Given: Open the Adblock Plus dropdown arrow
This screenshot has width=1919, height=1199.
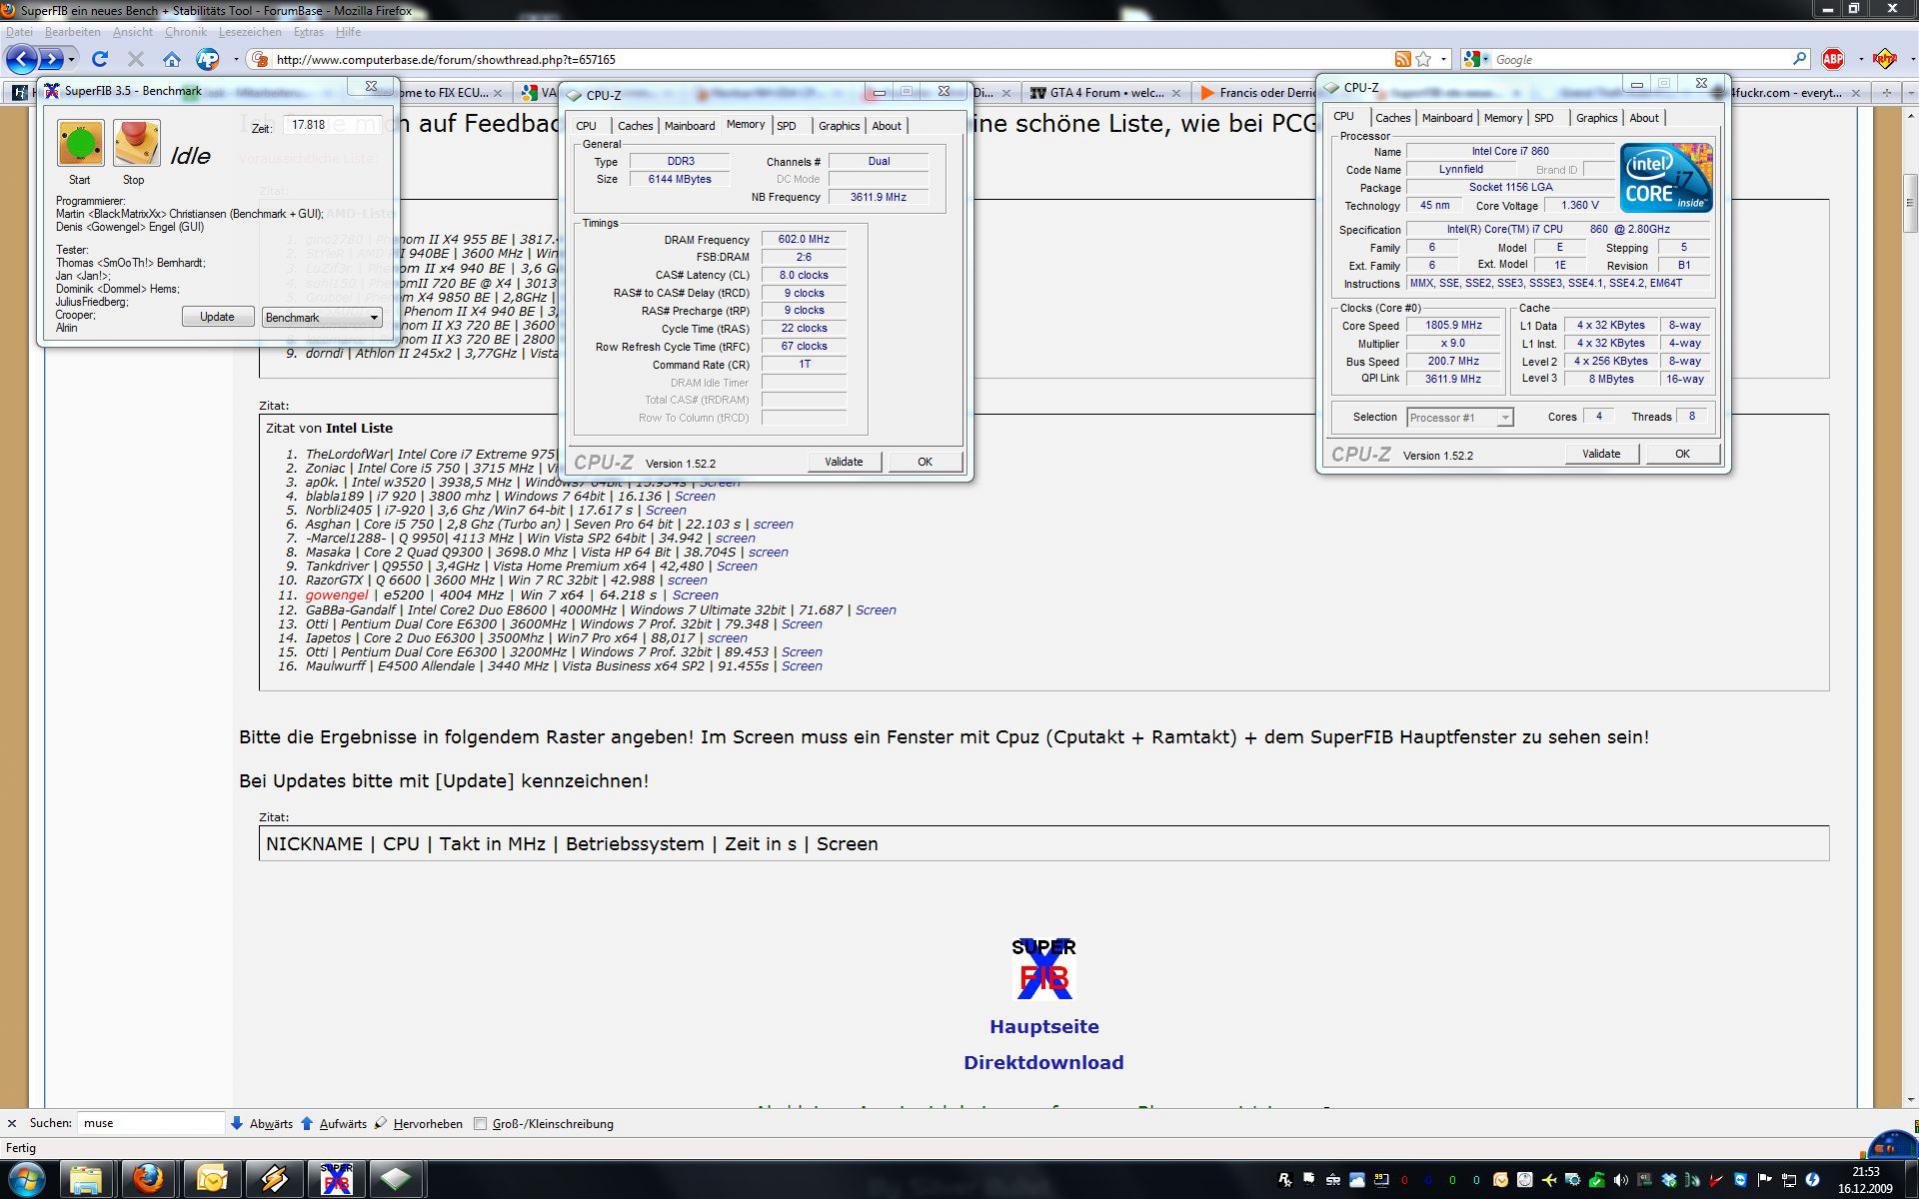Looking at the screenshot, I should pos(1859,59).
